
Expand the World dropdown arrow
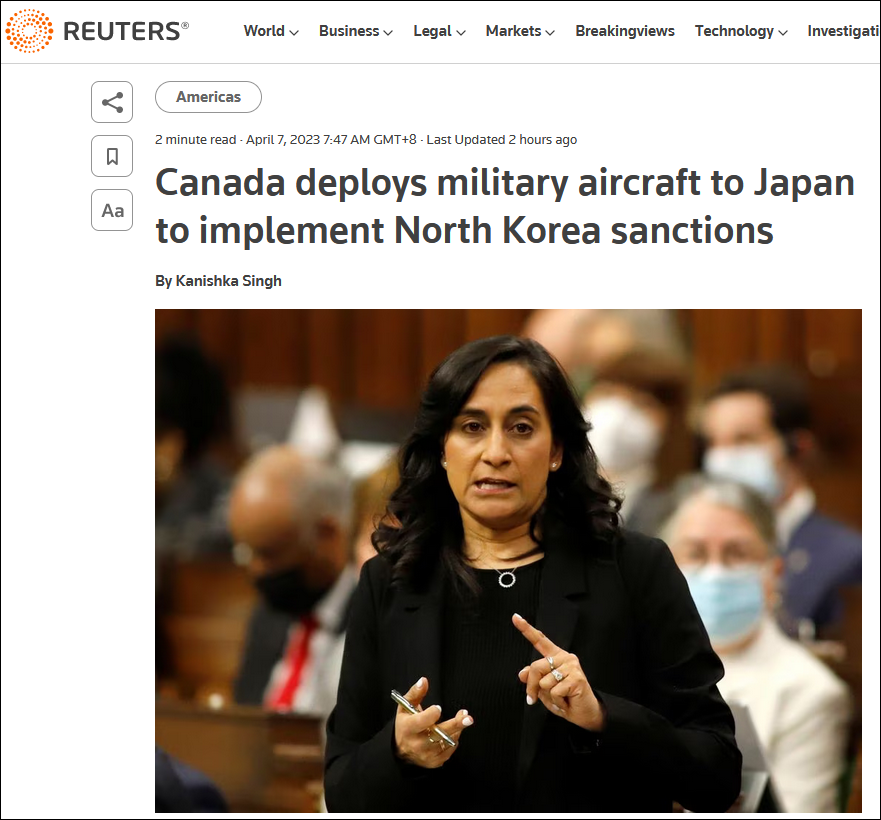[294, 33]
